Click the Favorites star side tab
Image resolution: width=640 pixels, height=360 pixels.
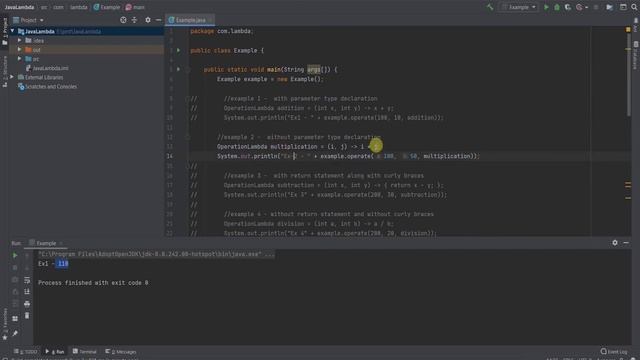click(x=5, y=325)
